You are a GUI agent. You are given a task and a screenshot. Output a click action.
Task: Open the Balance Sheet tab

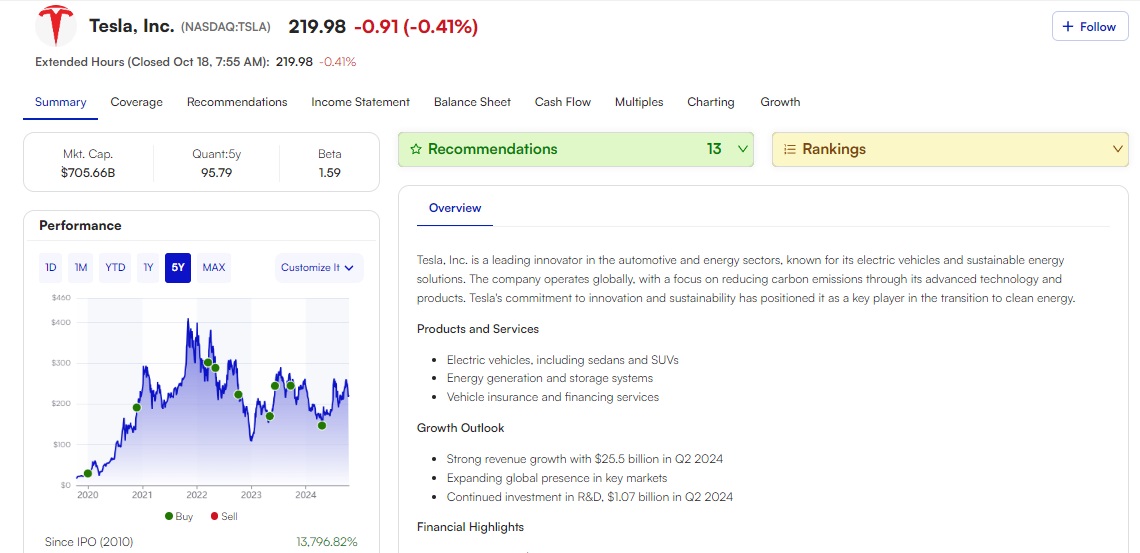click(x=473, y=102)
